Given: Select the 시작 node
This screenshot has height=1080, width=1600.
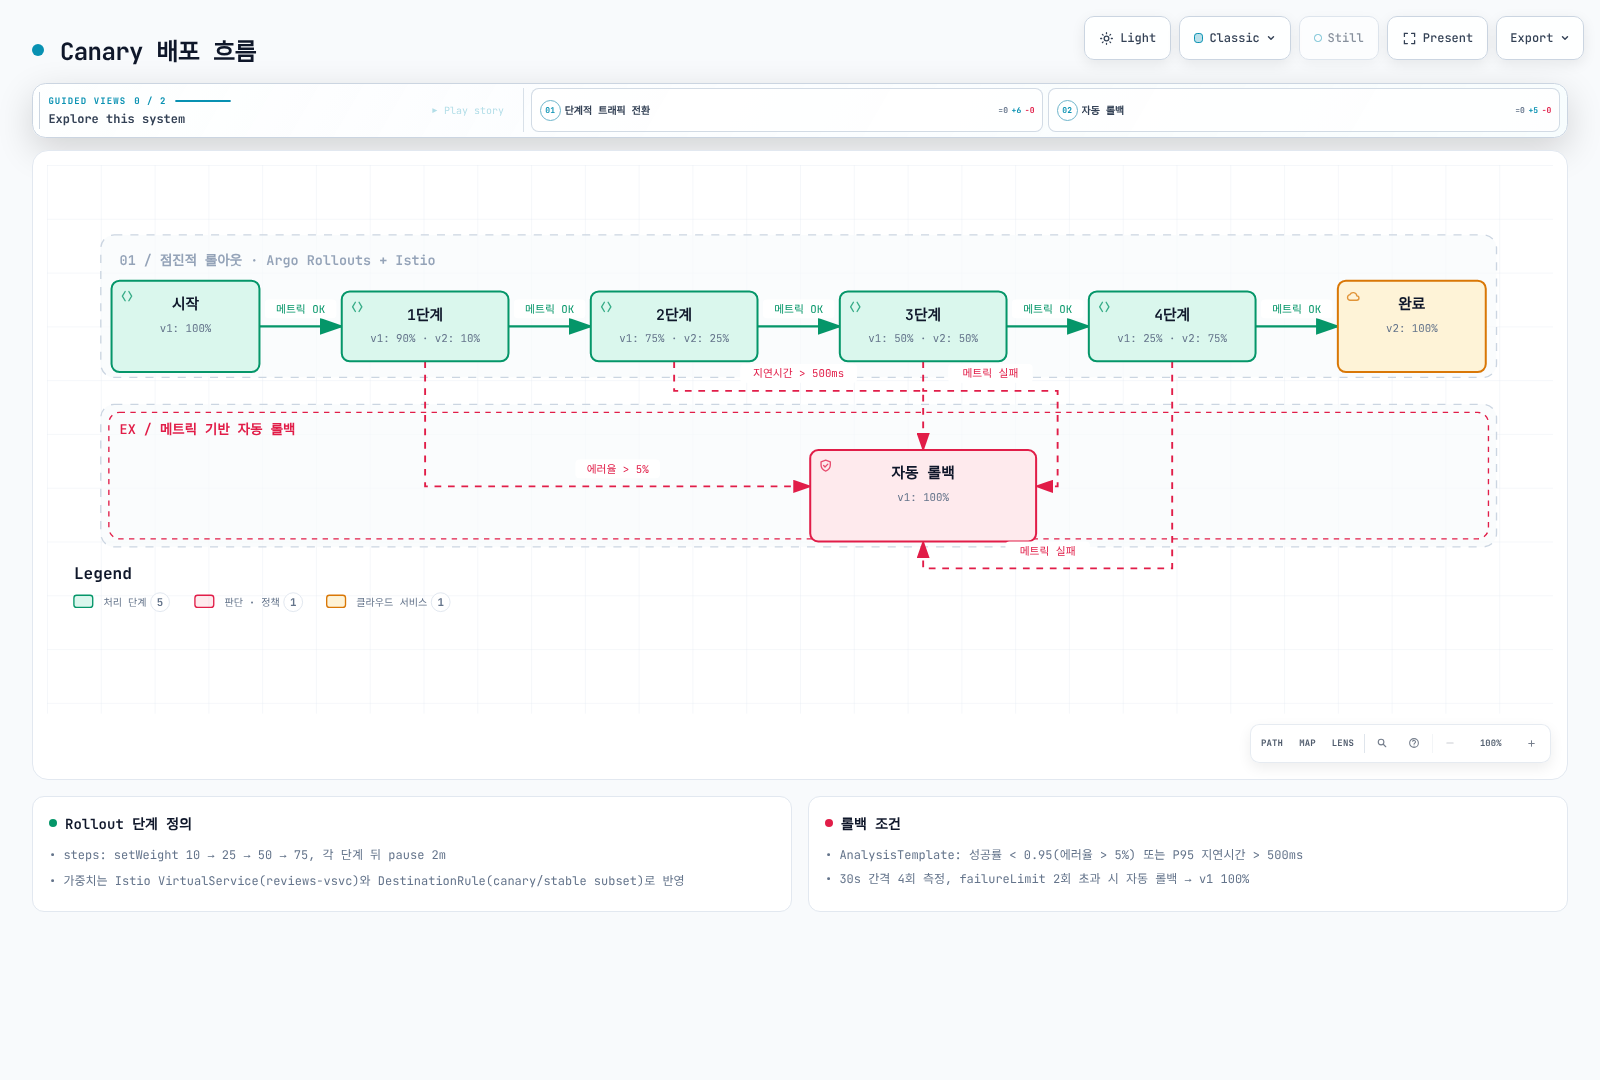Looking at the screenshot, I should coord(186,326).
